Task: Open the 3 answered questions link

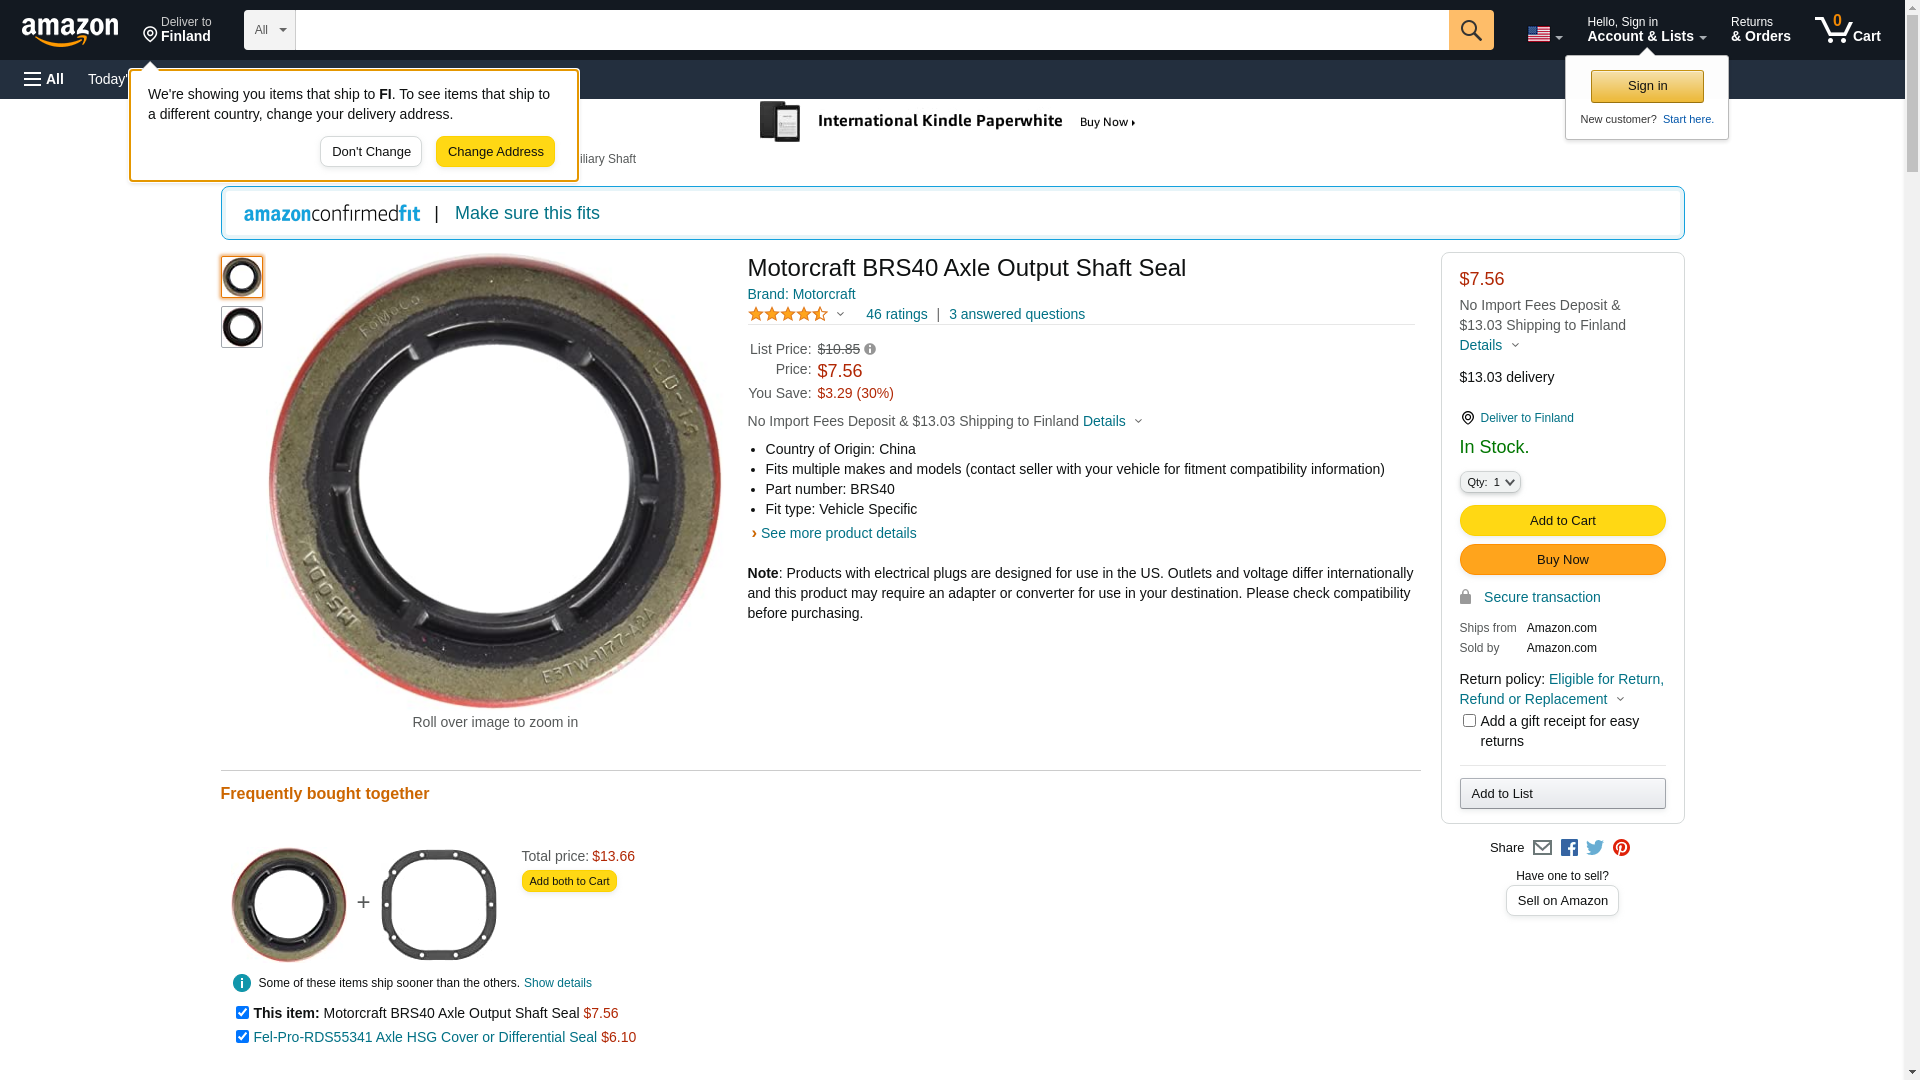Action: click(1016, 314)
